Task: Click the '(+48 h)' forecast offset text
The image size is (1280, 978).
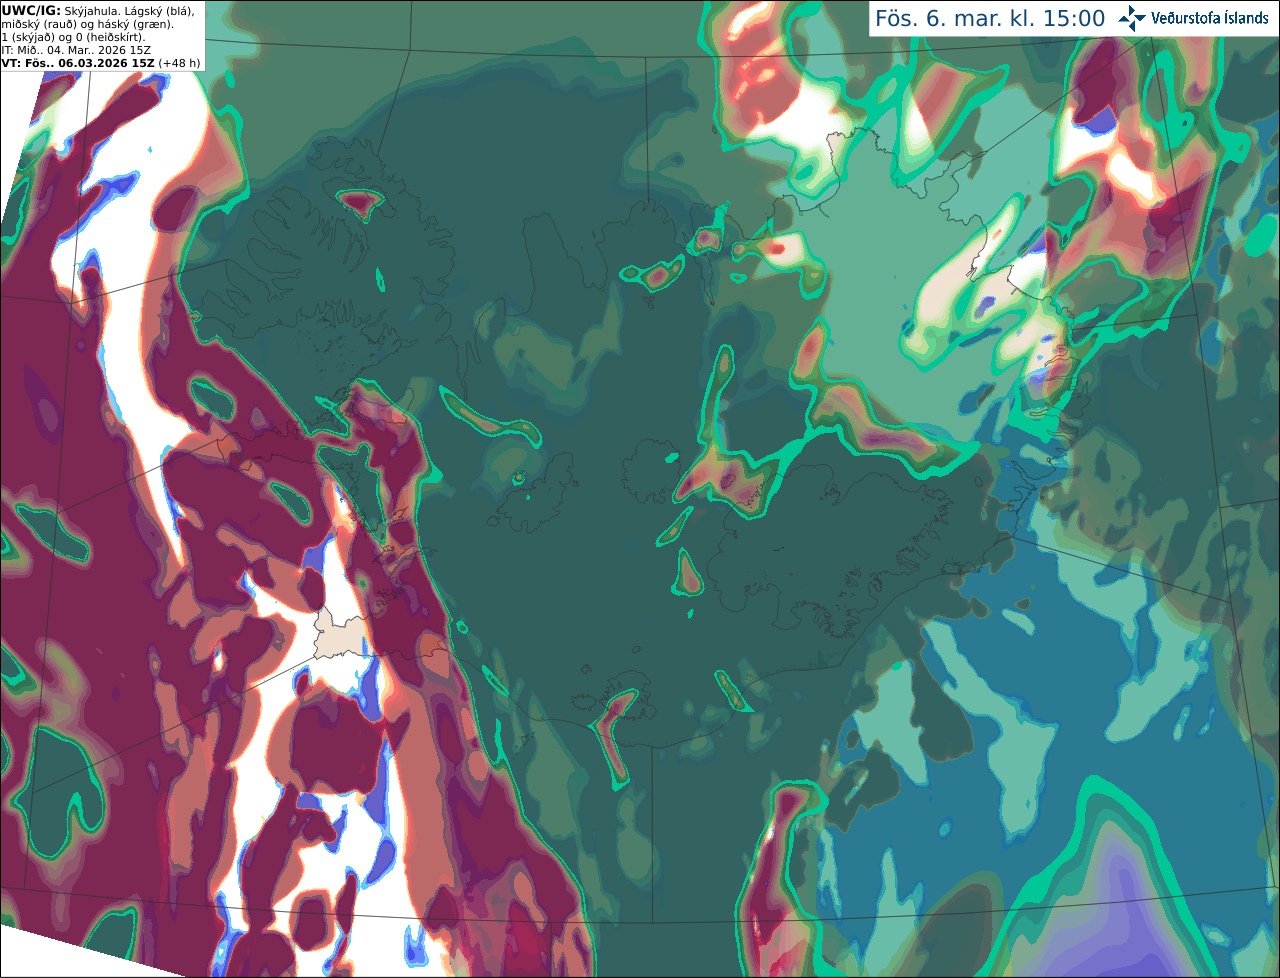Action: click(179, 63)
